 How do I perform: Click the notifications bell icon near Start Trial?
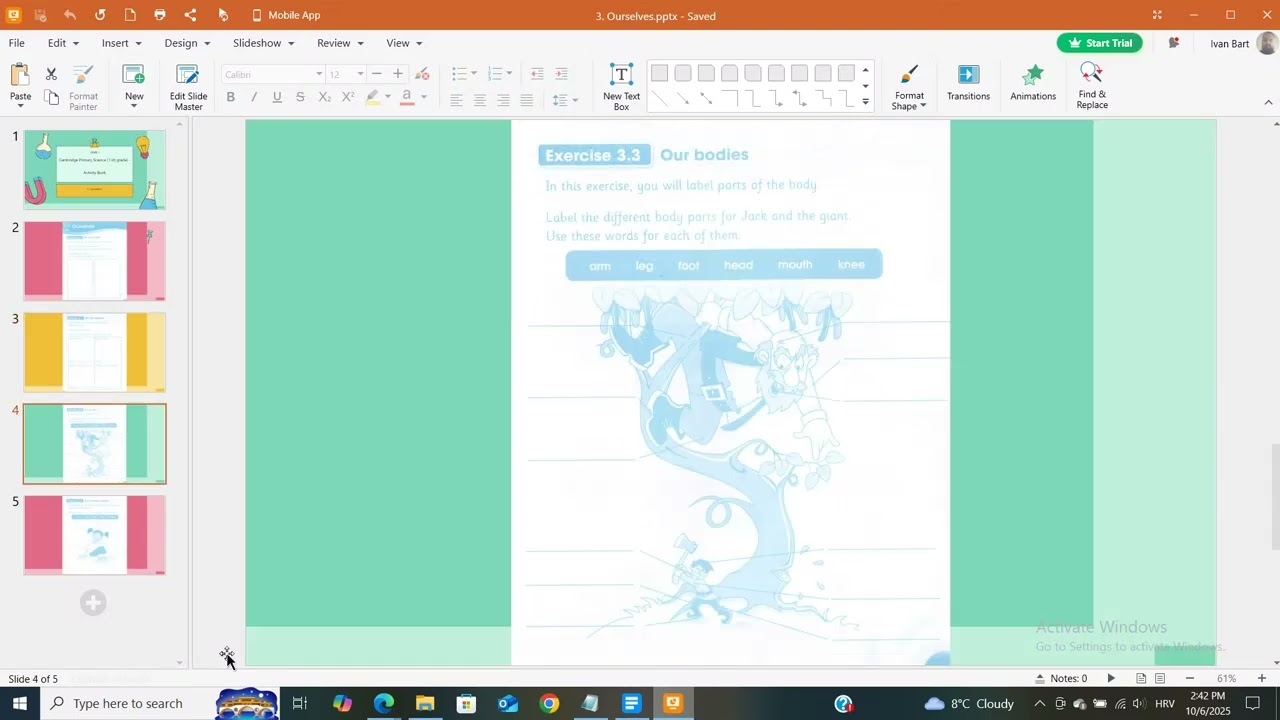(x=1174, y=43)
